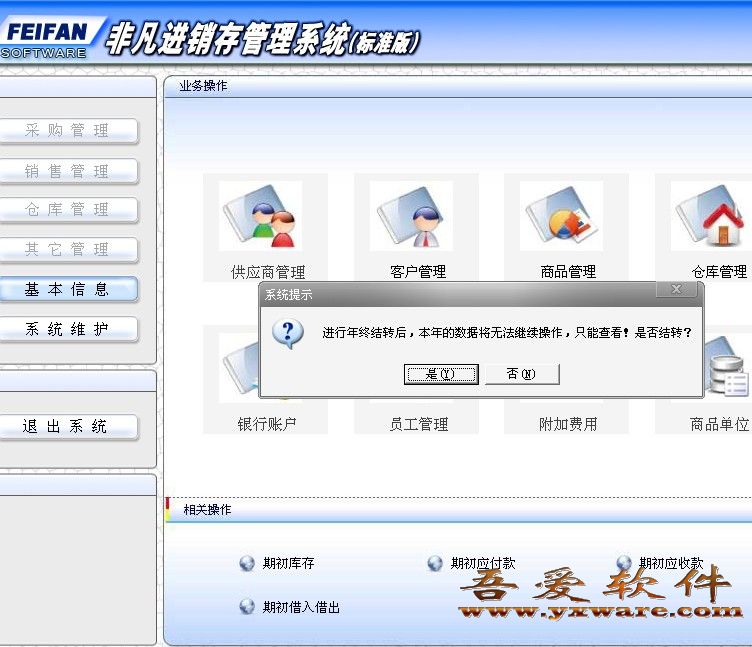This screenshot has height=647, width=752.
Task: Click the 客户管理 label
Action: 418,272
